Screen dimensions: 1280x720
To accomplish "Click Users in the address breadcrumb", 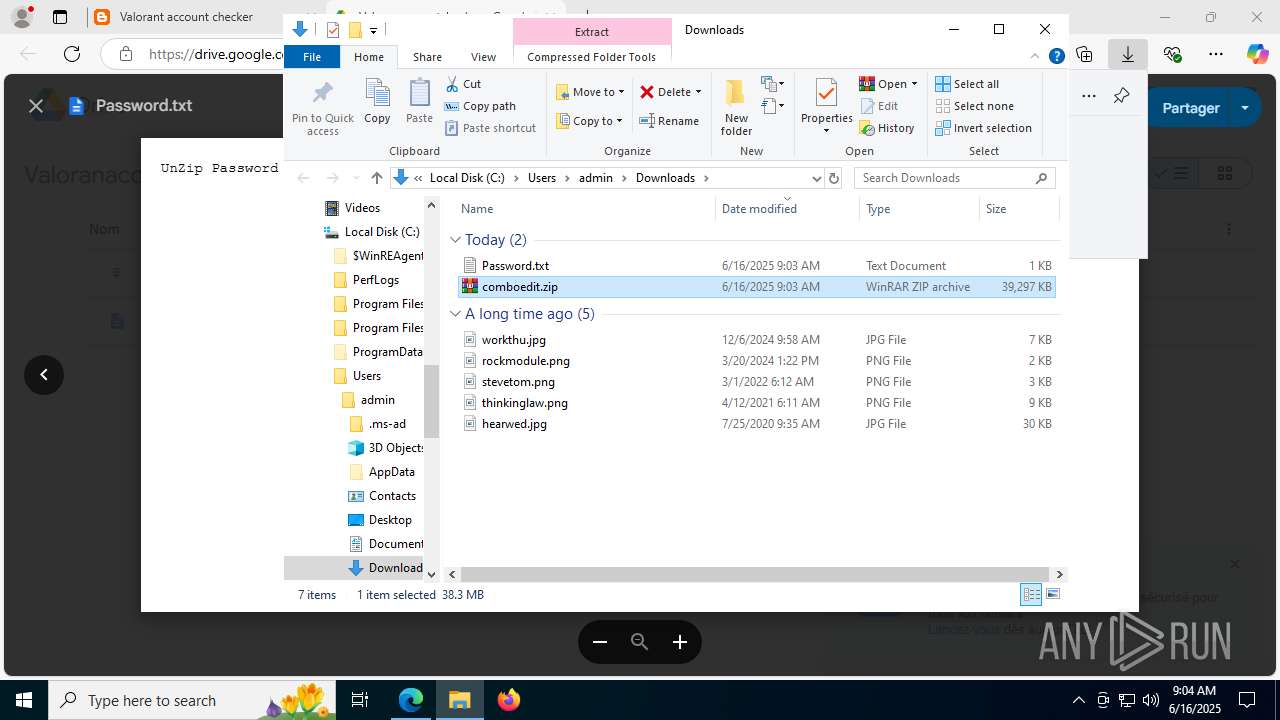I will pos(541,178).
